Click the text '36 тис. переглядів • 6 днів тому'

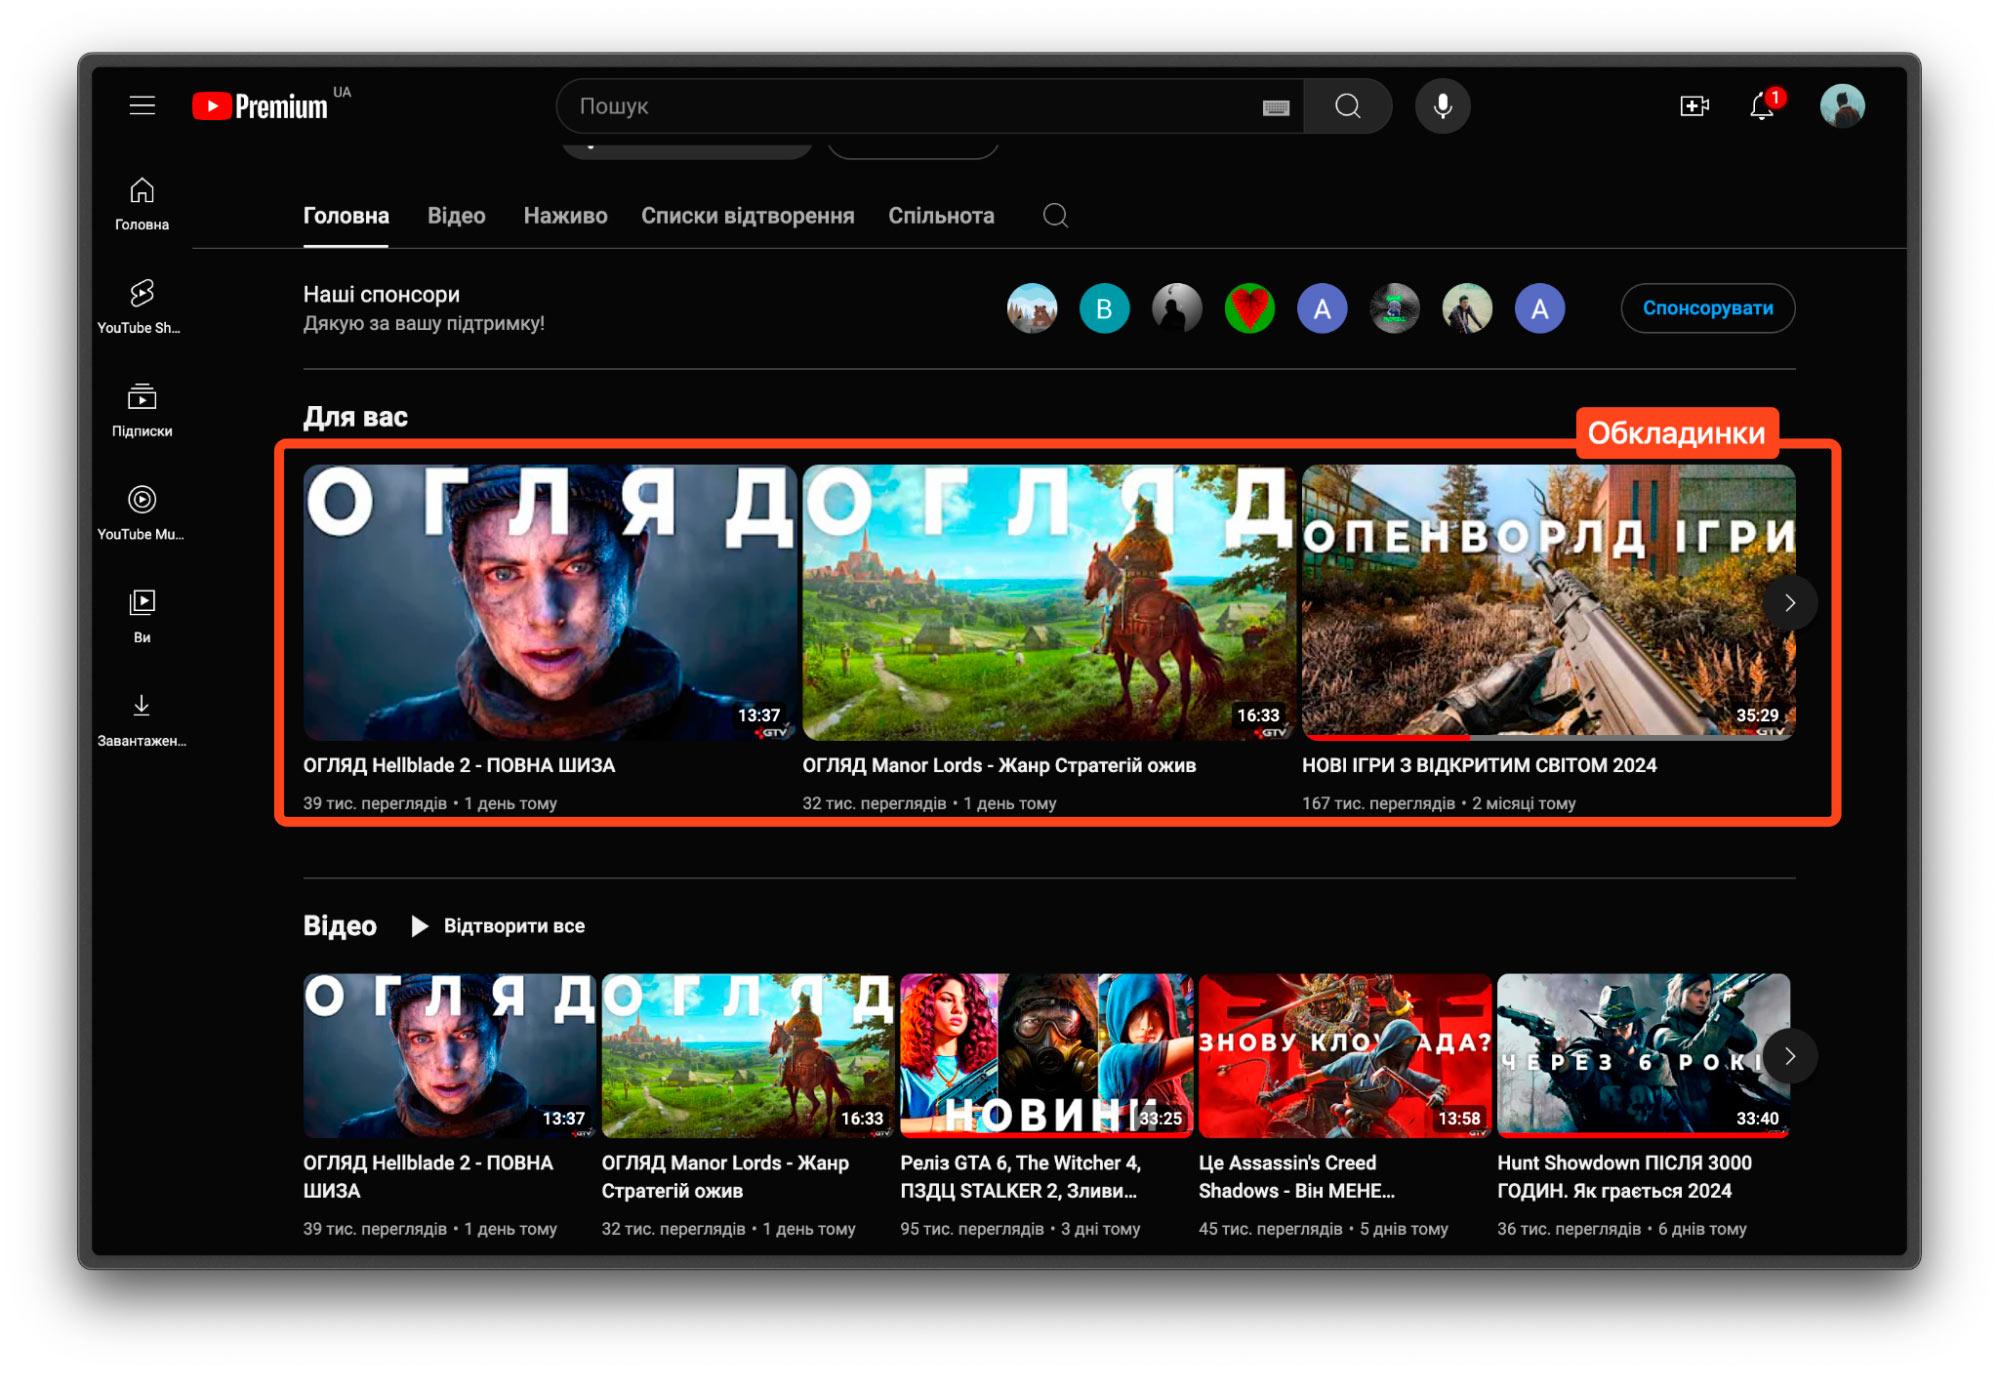coord(1621,1229)
